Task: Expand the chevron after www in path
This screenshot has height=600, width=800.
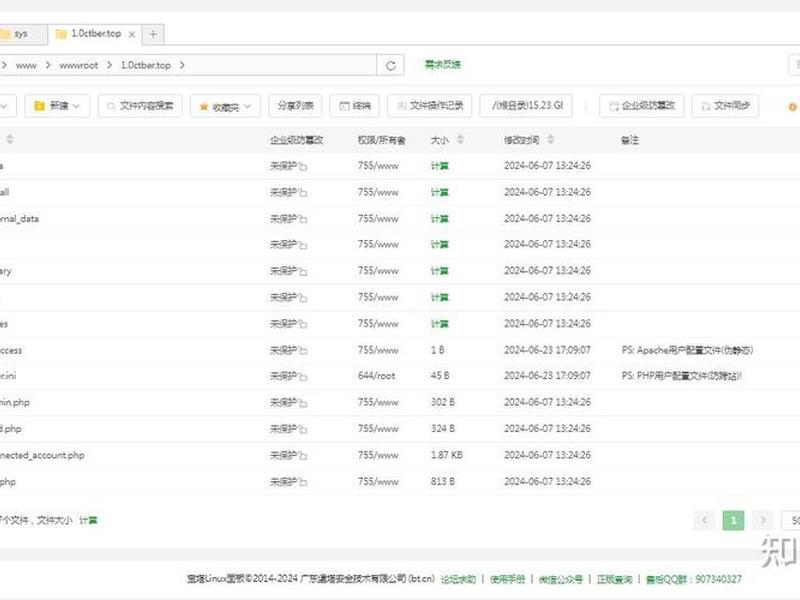Action: [48, 65]
